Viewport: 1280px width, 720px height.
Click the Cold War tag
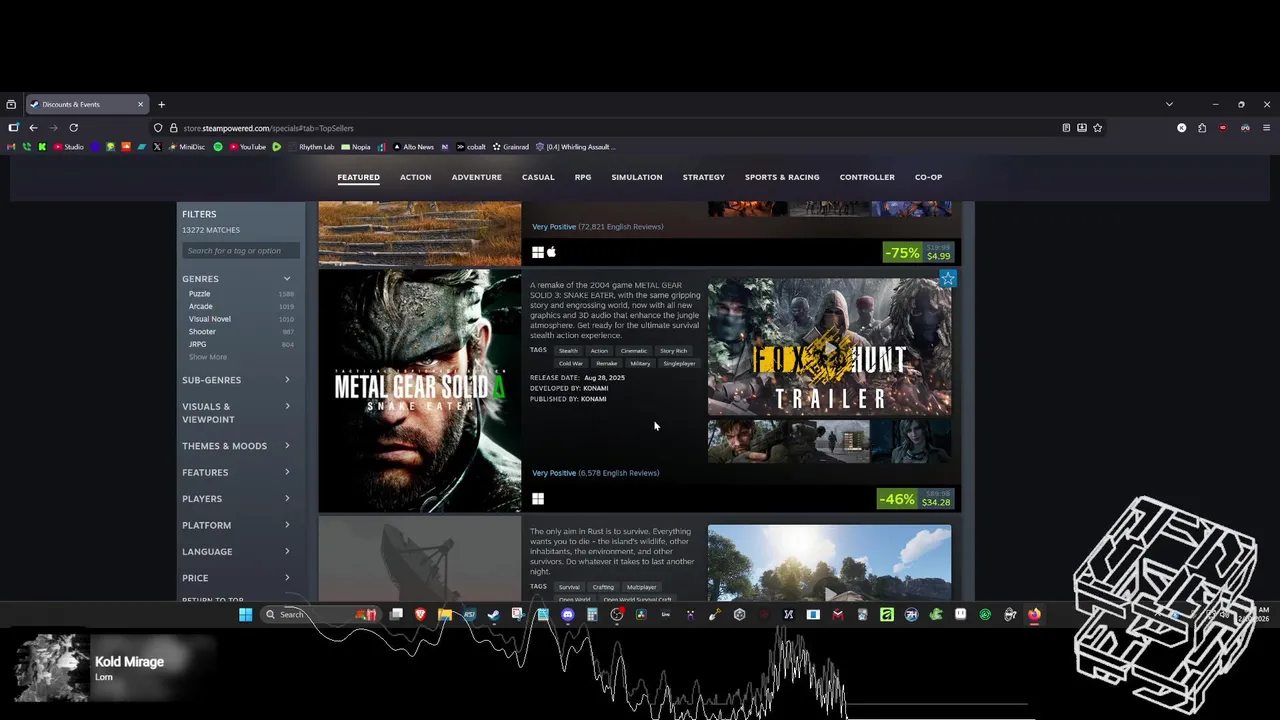[571, 363]
